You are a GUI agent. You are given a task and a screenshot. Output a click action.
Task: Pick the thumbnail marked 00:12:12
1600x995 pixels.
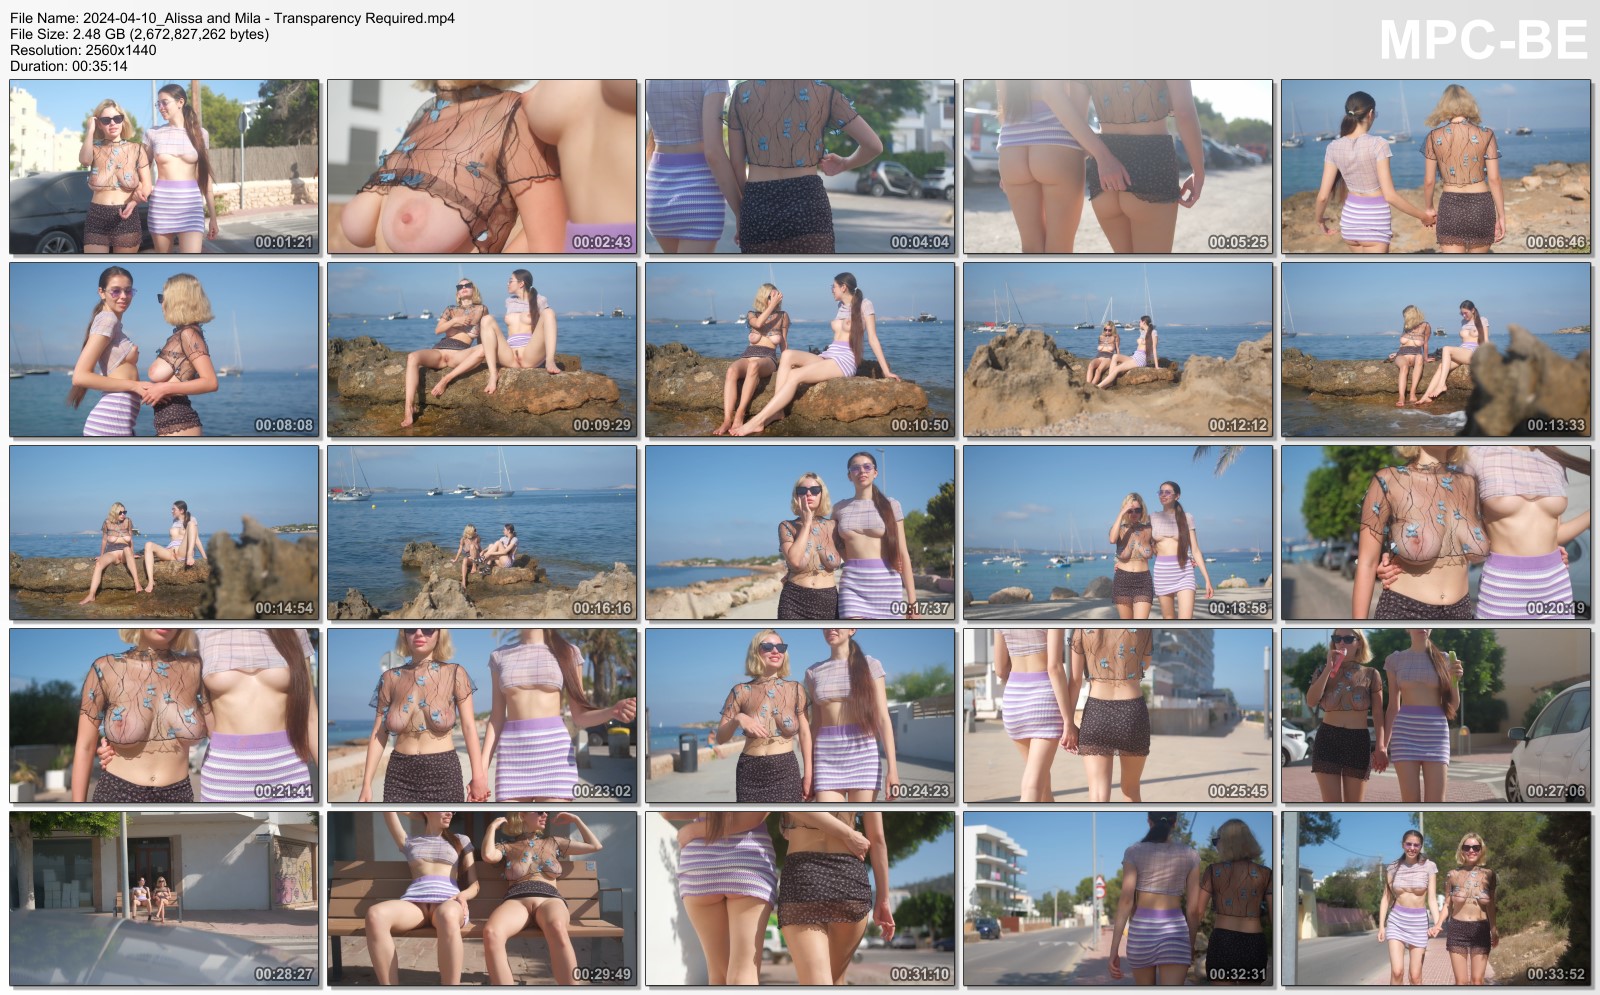pyautogui.click(x=1118, y=350)
